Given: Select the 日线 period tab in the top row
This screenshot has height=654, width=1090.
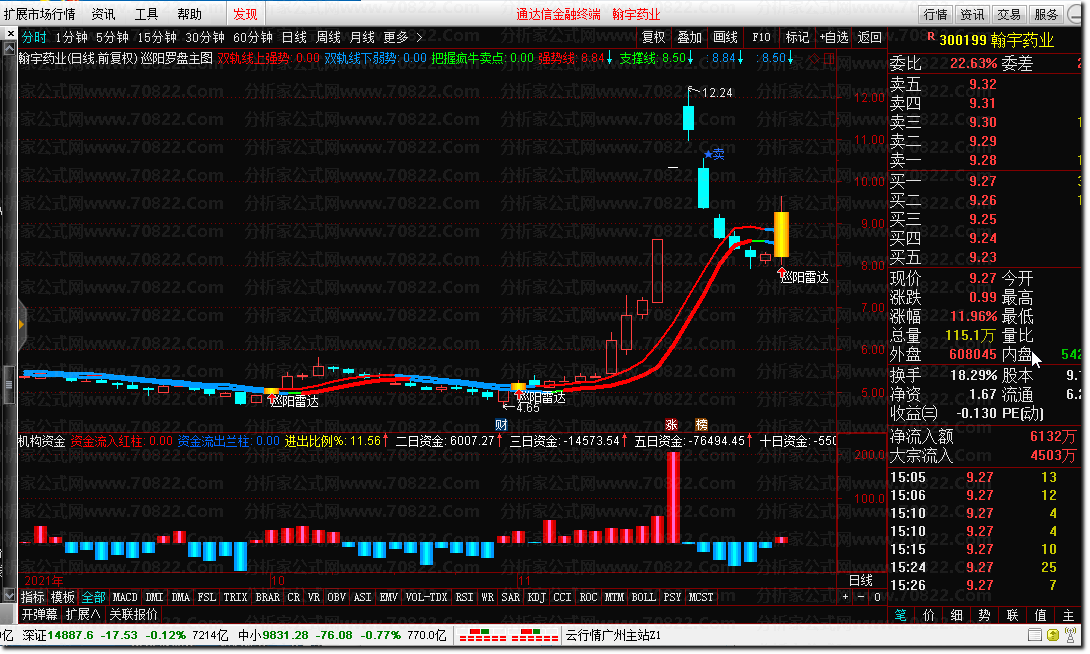Looking at the screenshot, I should [x=294, y=37].
